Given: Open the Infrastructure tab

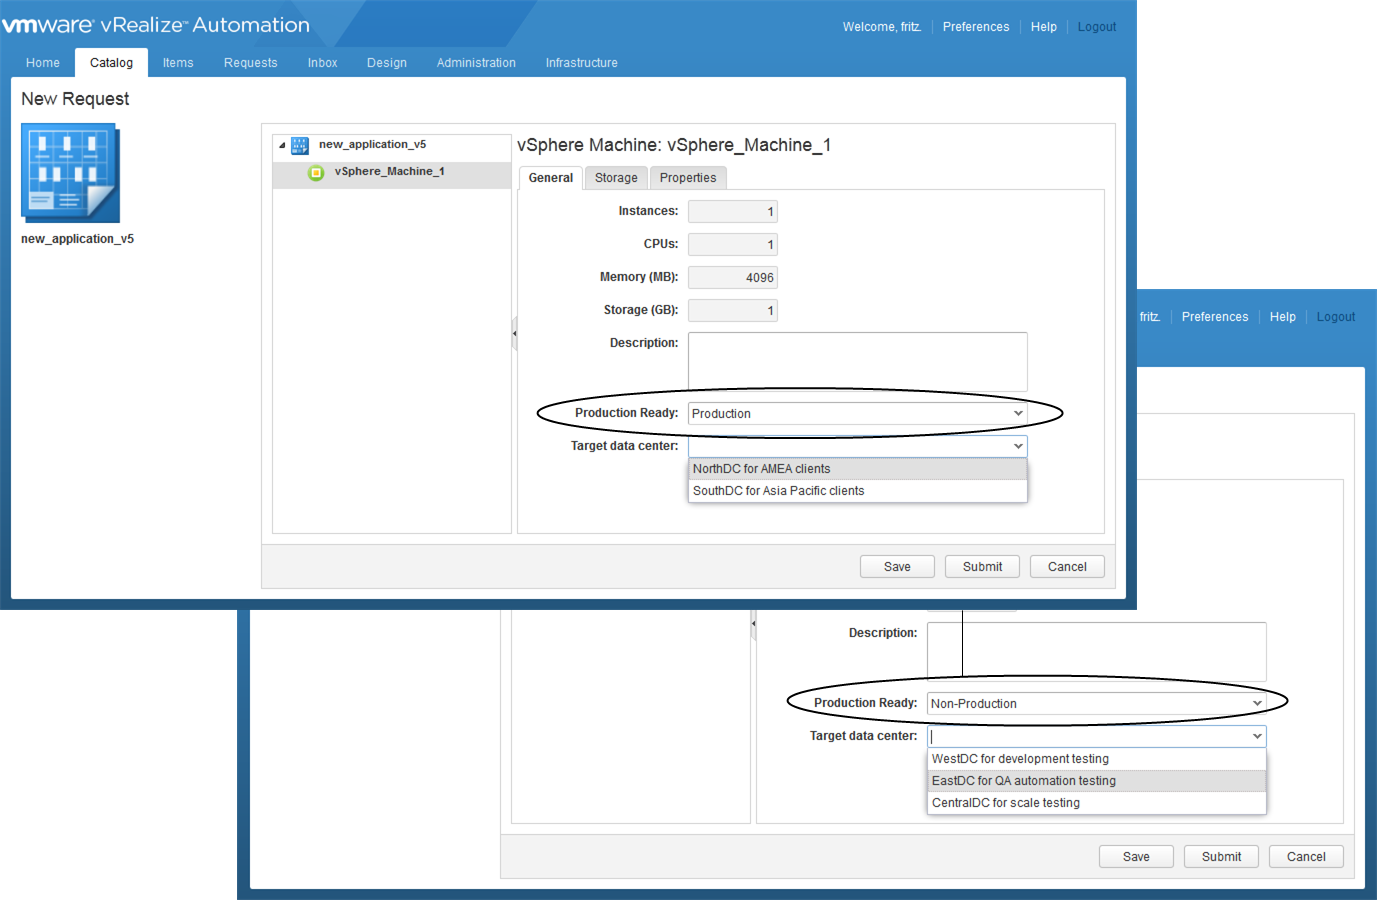Looking at the screenshot, I should click(582, 62).
